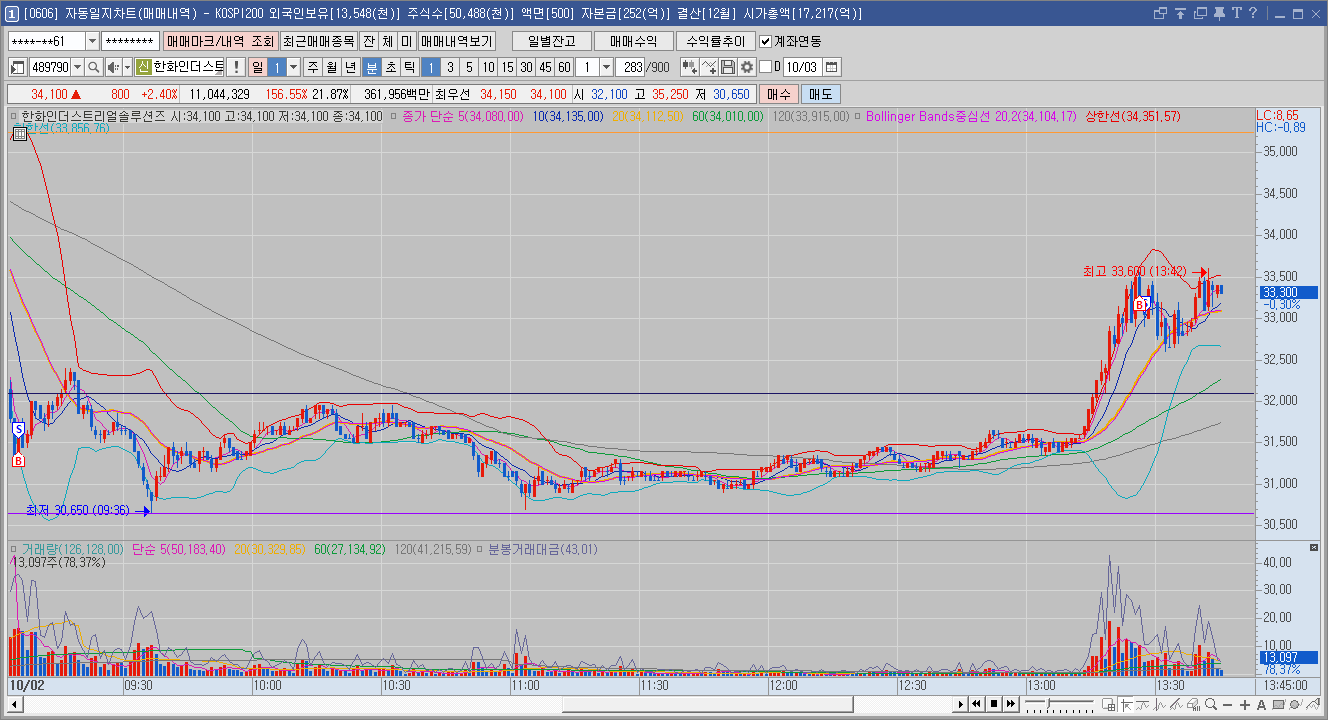The height and width of the screenshot is (720, 1328).
Task: Click the stock search magnifier icon
Action: click(x=93, y=67)
